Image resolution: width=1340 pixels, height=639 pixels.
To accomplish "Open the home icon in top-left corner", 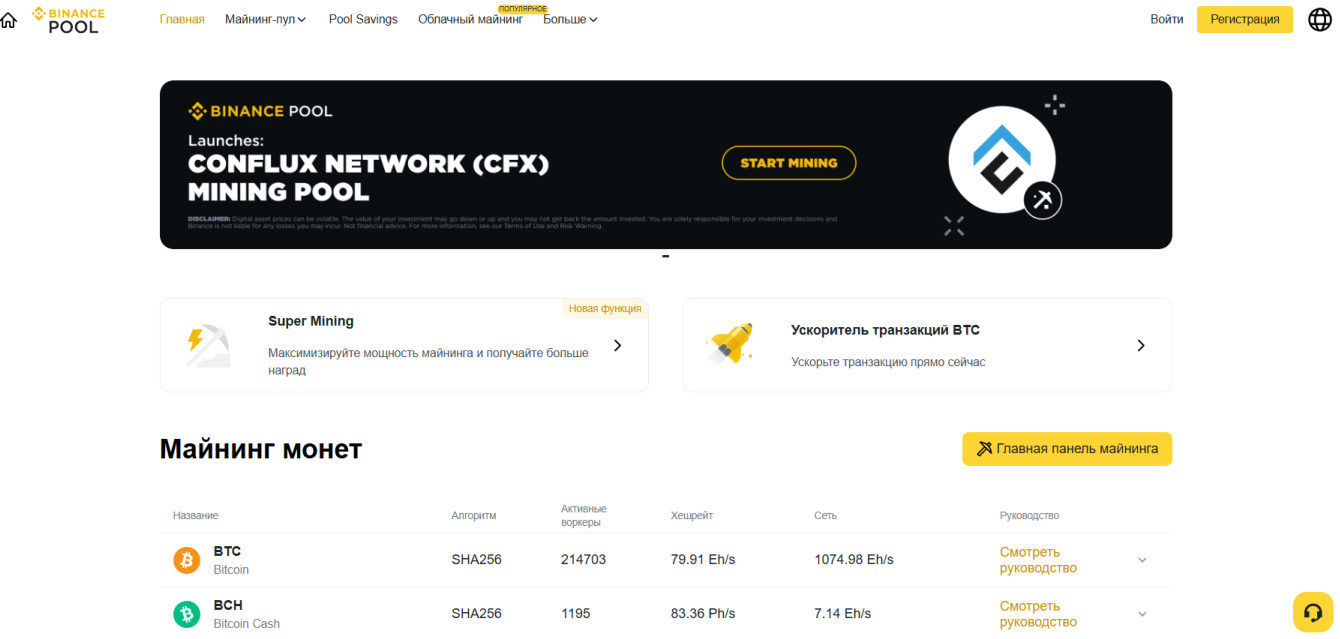I will 9,19.
